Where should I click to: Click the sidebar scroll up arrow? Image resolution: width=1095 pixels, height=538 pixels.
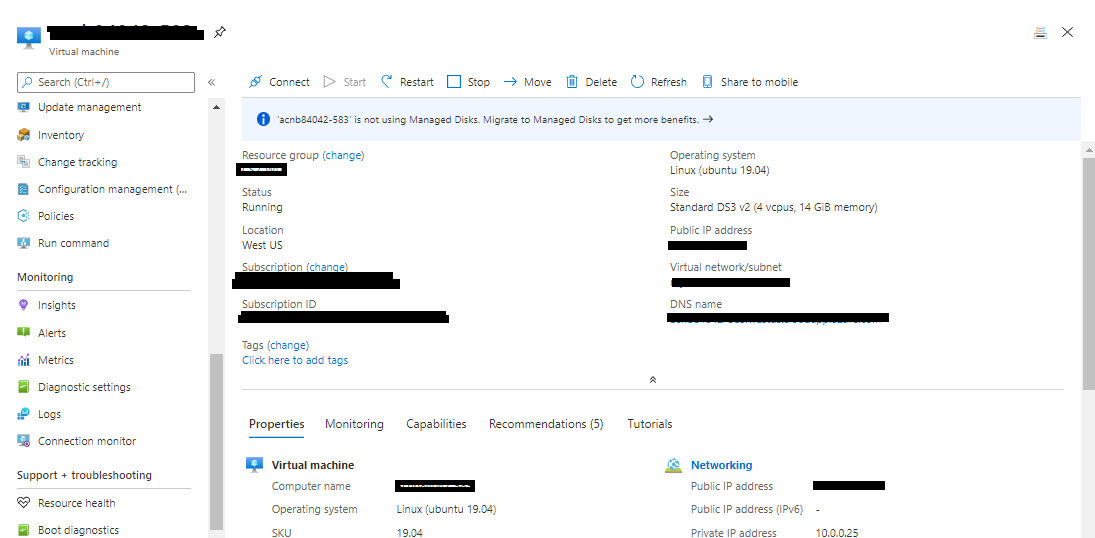tap(216, 107)
